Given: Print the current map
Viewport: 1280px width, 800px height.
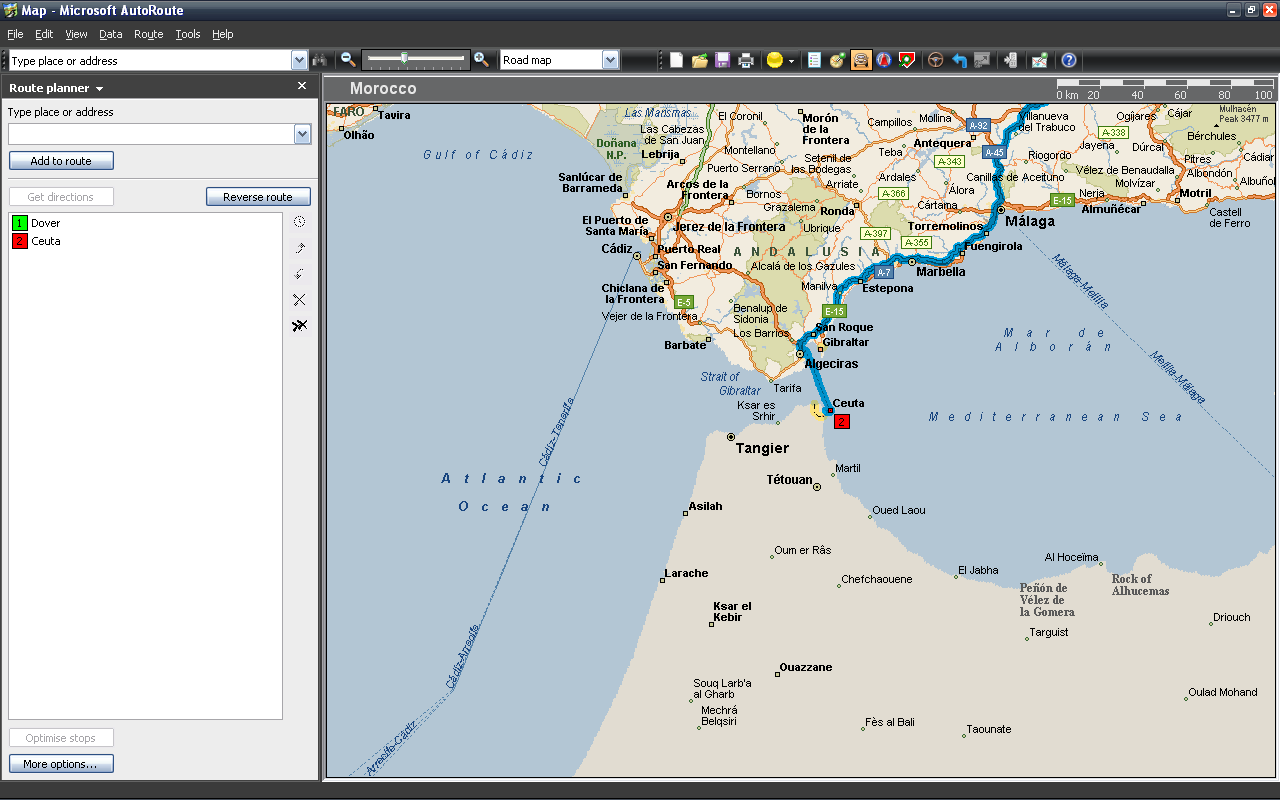Looking at the screenshot, I should point(745,60).
